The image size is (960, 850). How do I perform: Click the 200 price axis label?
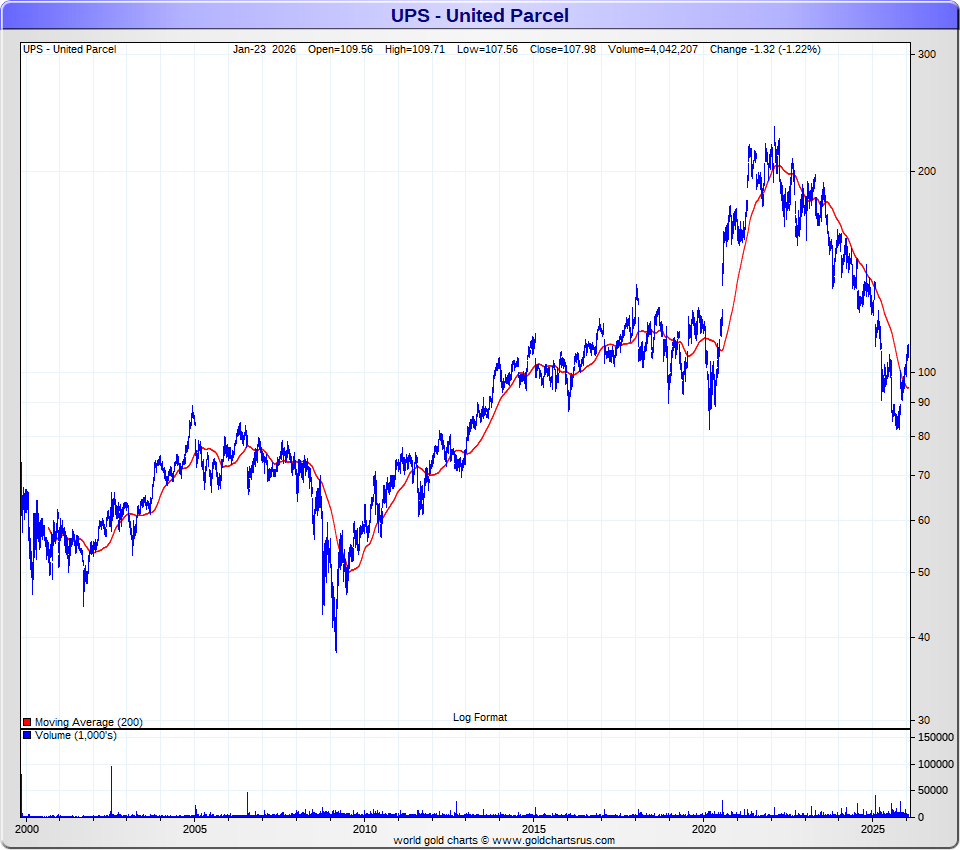coord(927,171)
